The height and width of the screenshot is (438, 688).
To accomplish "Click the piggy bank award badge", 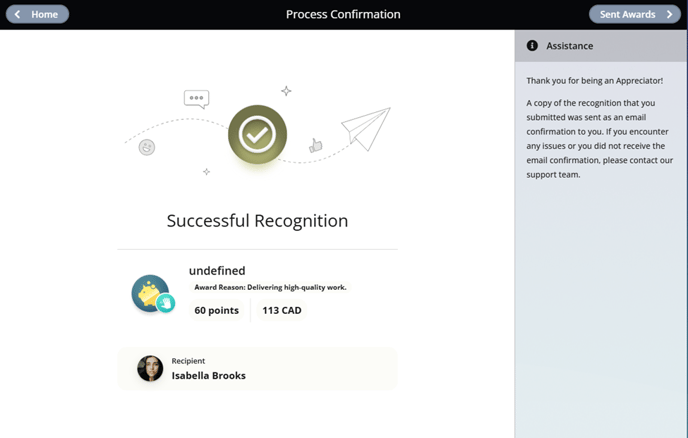I will [x=150, y=293].
